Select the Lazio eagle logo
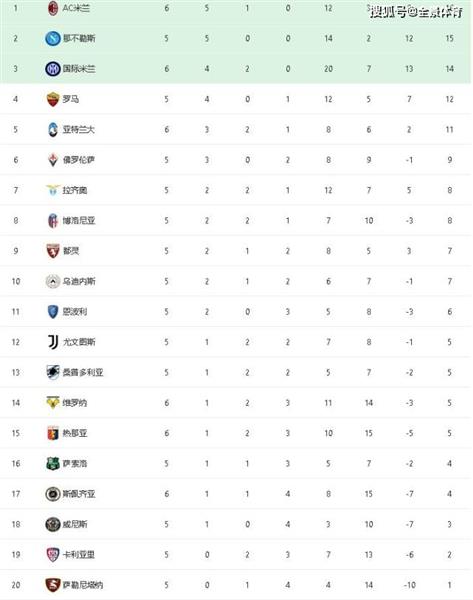Viewport: 473px width, 600px height. (x=53, y=190)
